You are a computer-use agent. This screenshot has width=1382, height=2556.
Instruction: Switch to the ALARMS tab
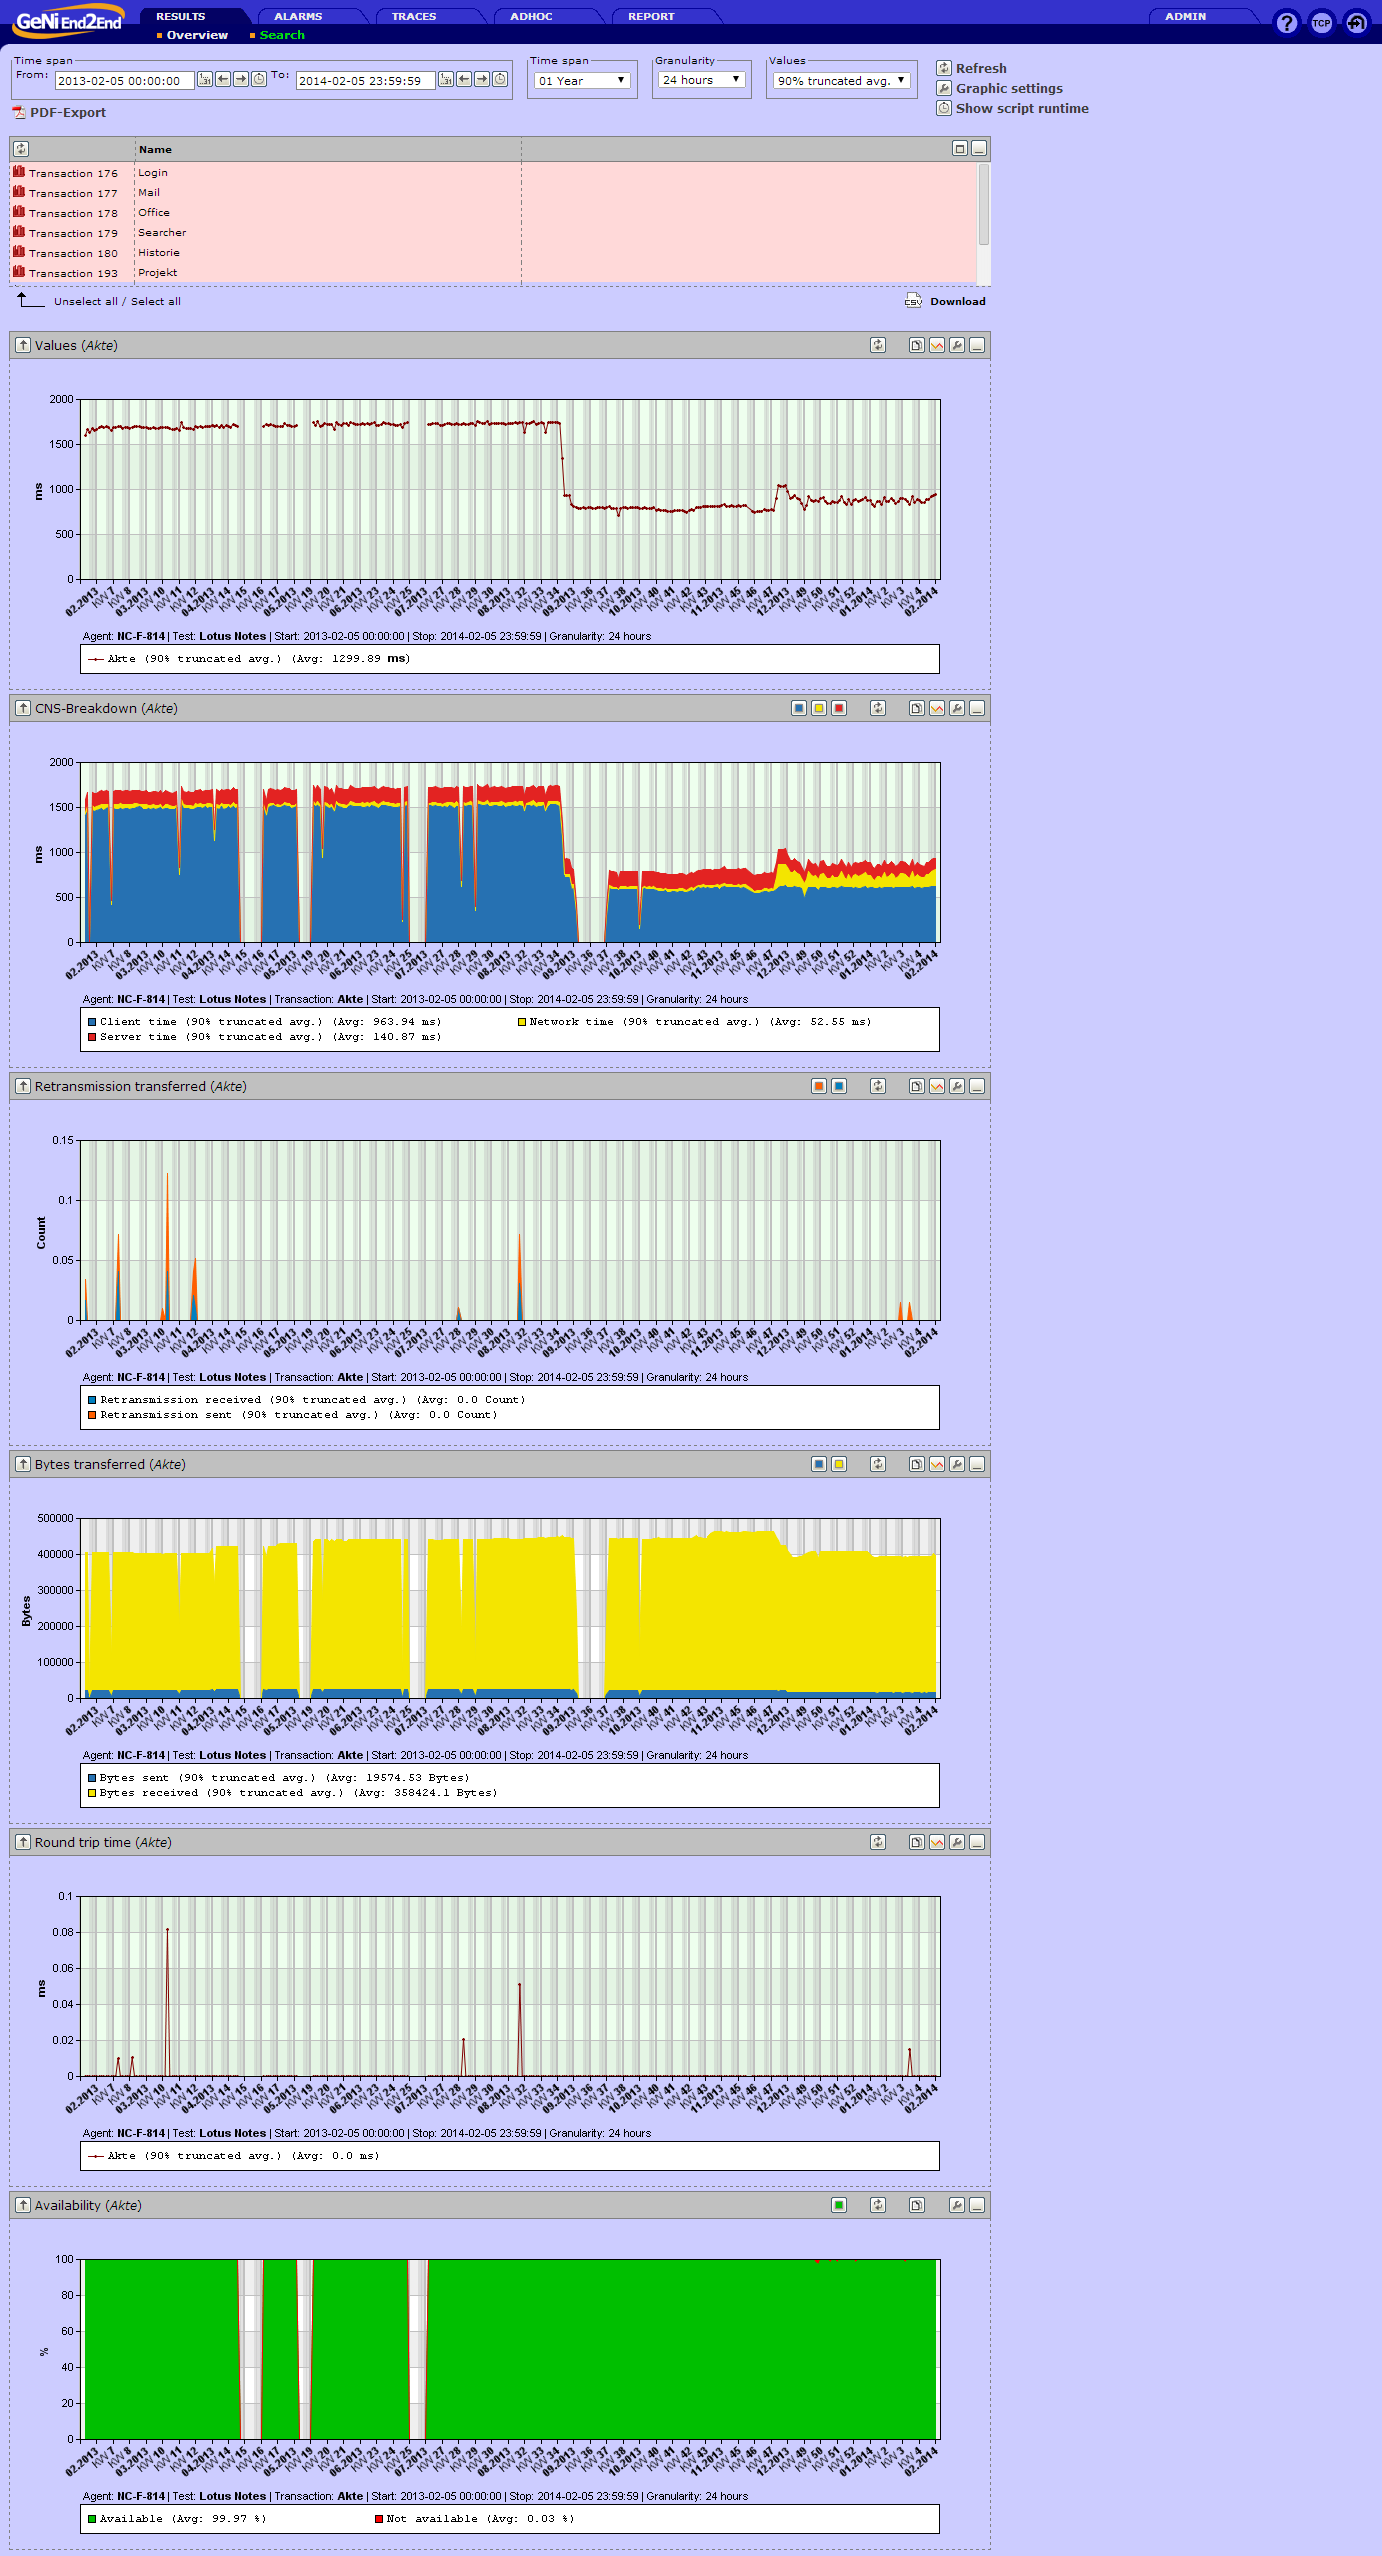(x=298, y=16)
